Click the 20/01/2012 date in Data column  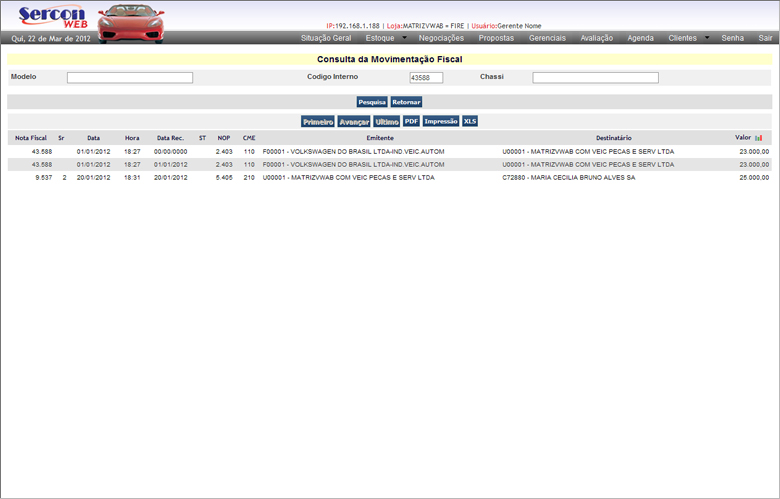[94, 178]
